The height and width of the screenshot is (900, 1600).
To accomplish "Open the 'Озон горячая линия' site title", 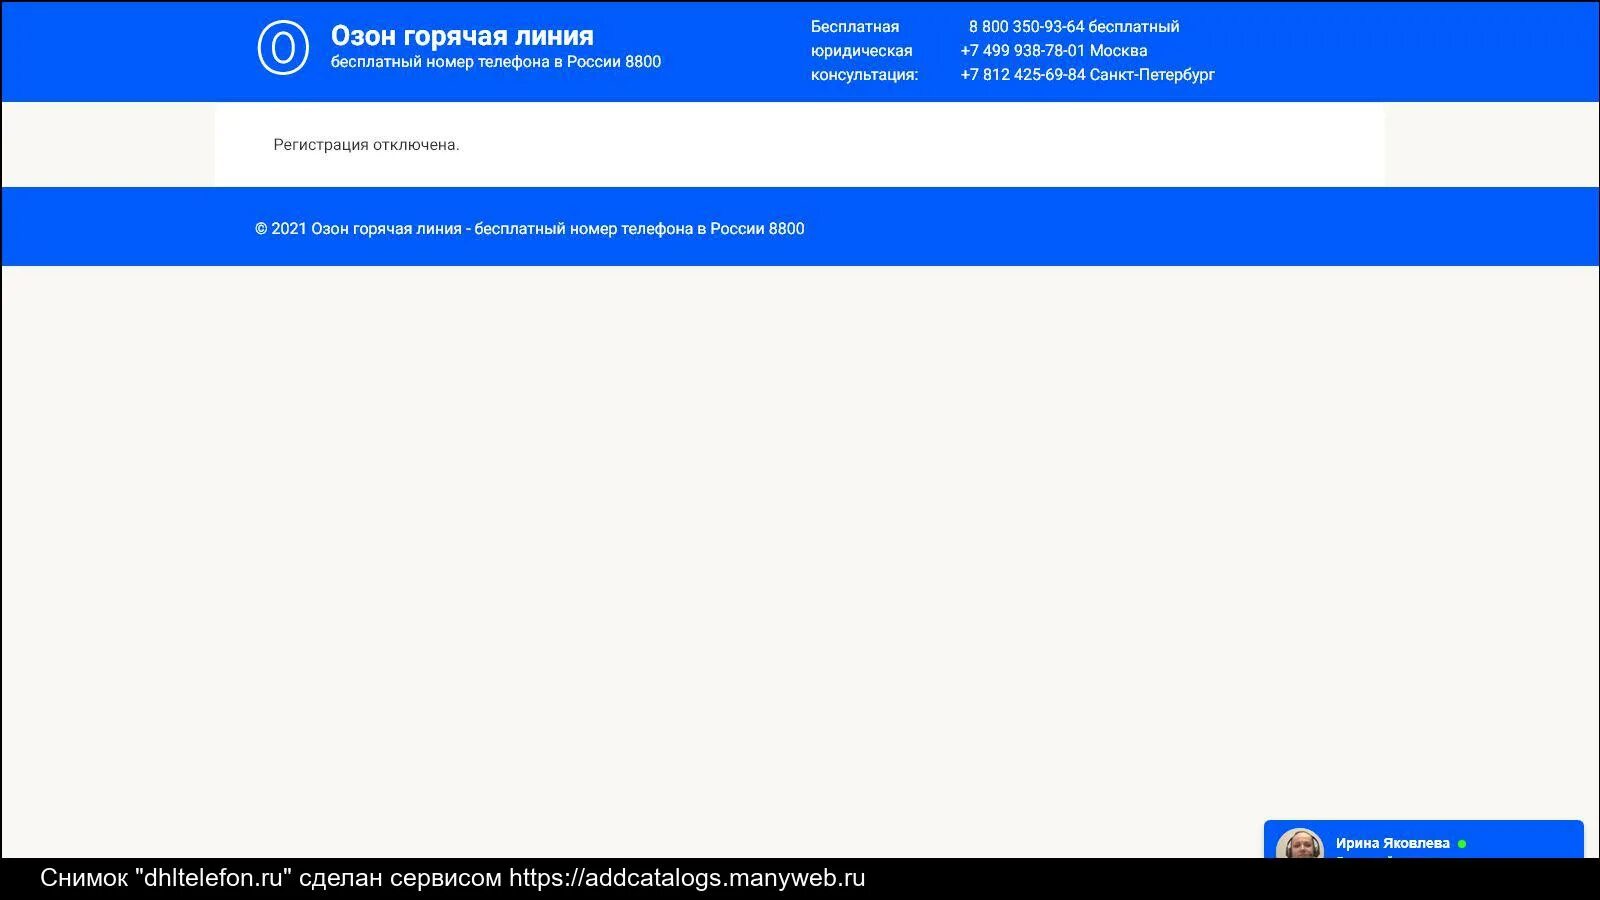I will (x=462, y=36).
